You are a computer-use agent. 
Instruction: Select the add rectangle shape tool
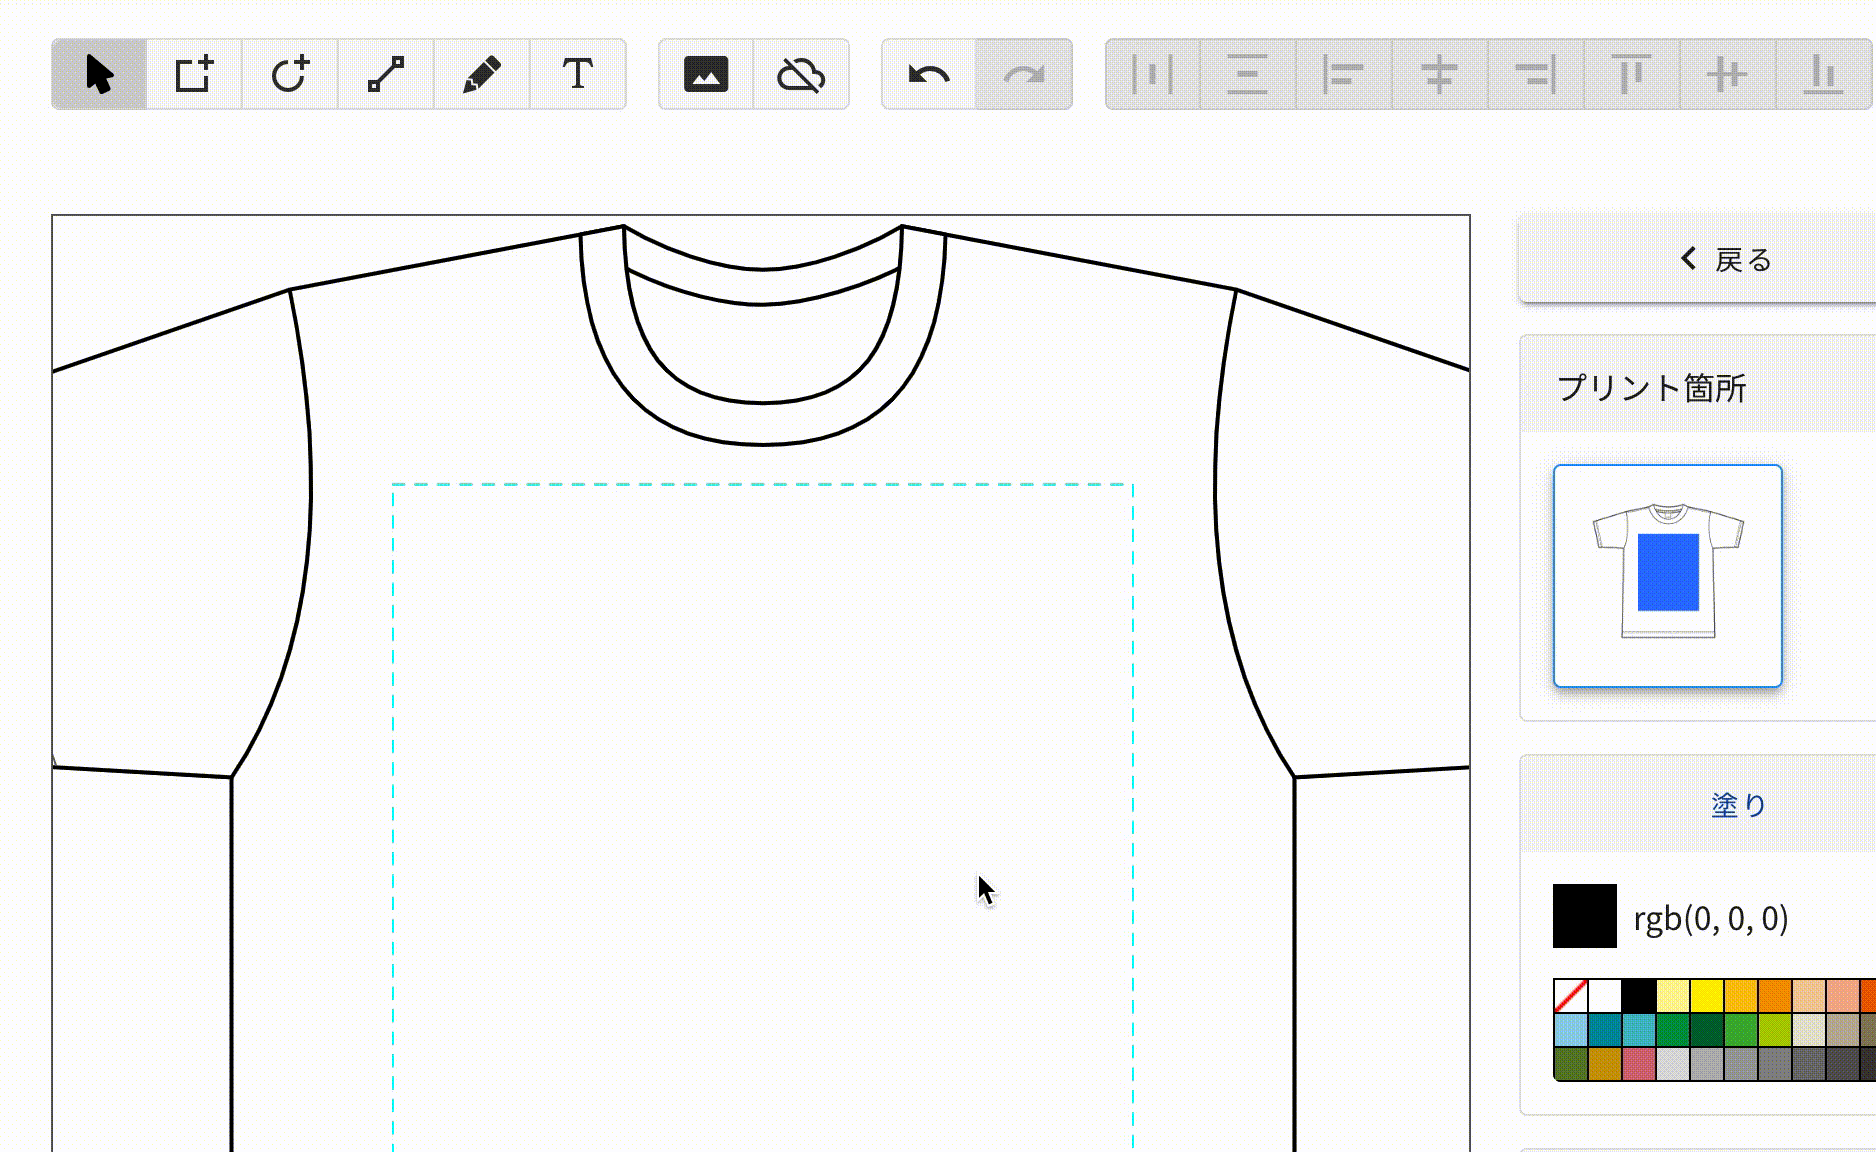pos(194,75)
